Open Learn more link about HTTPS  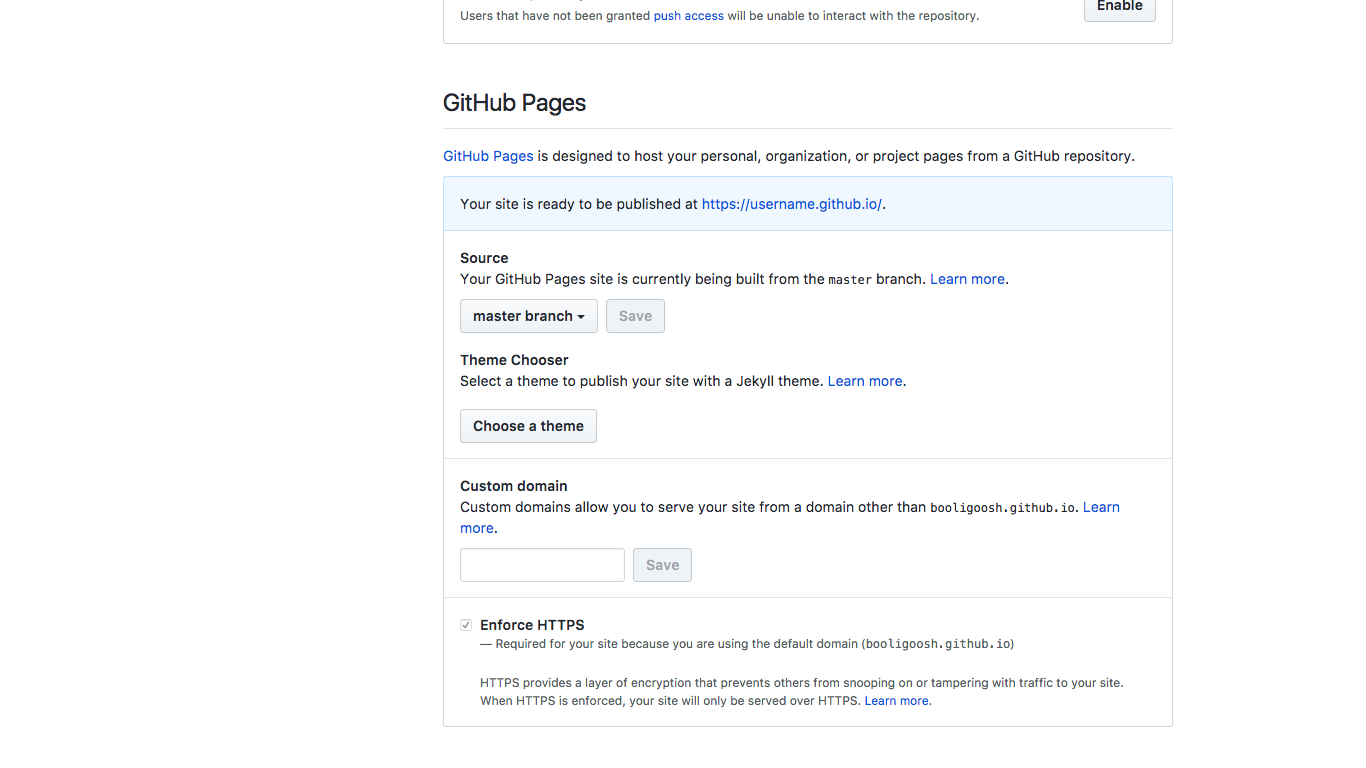click(896, 701)
